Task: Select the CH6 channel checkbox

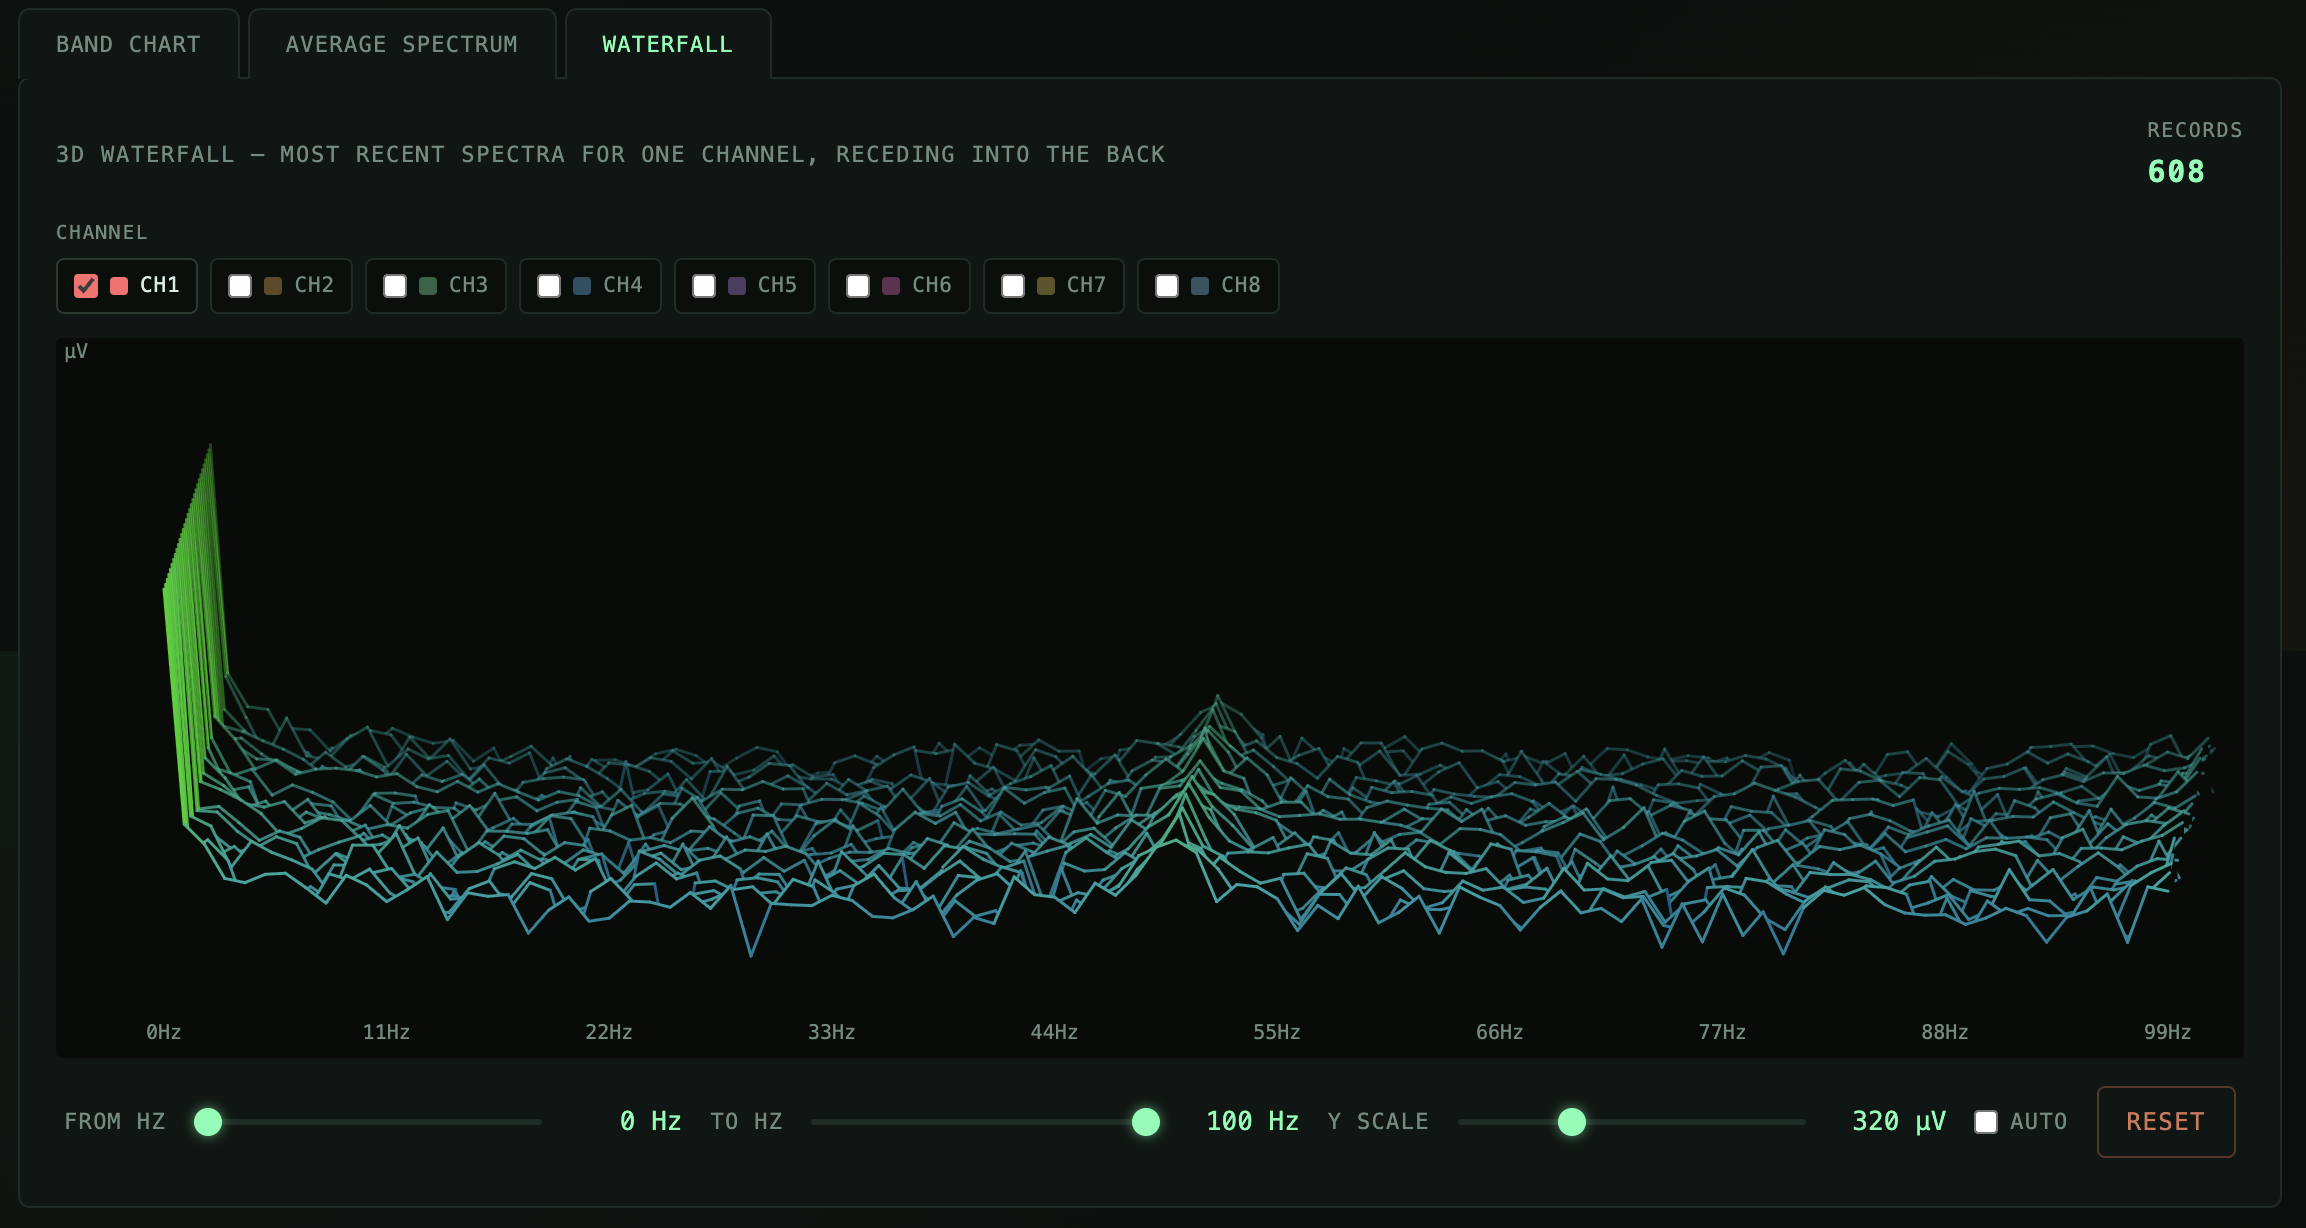Action: (858, 286)
